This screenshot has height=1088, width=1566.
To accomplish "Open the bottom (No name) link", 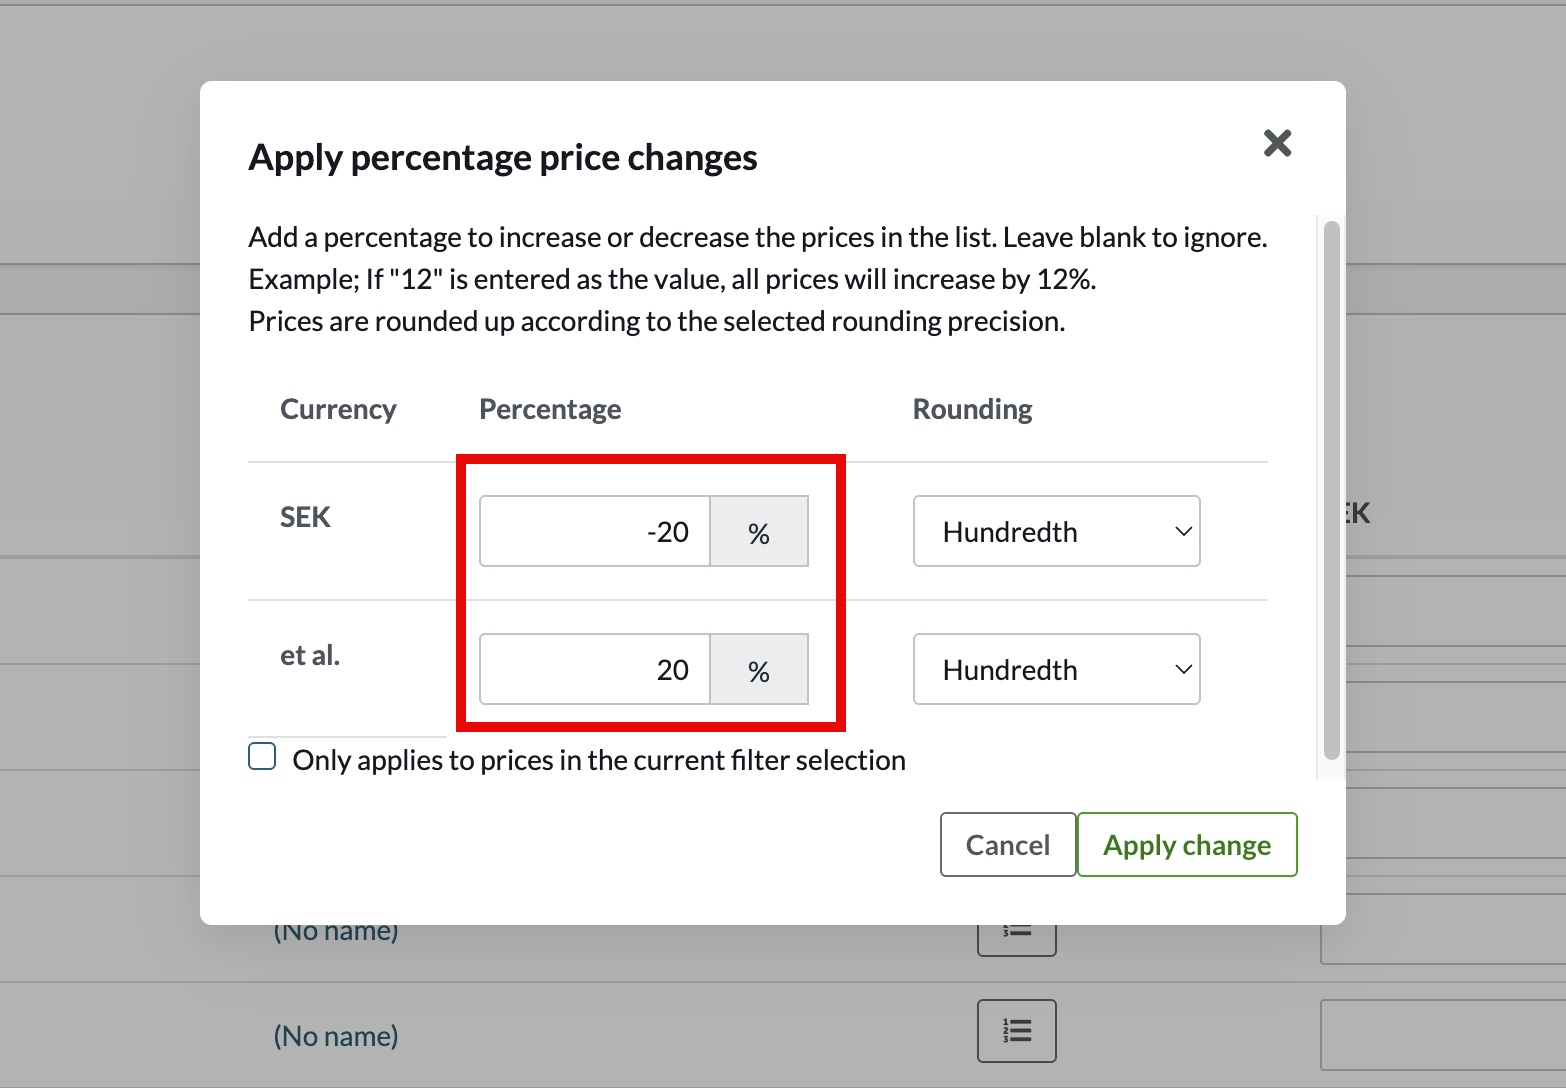I will click(336, 1036).
